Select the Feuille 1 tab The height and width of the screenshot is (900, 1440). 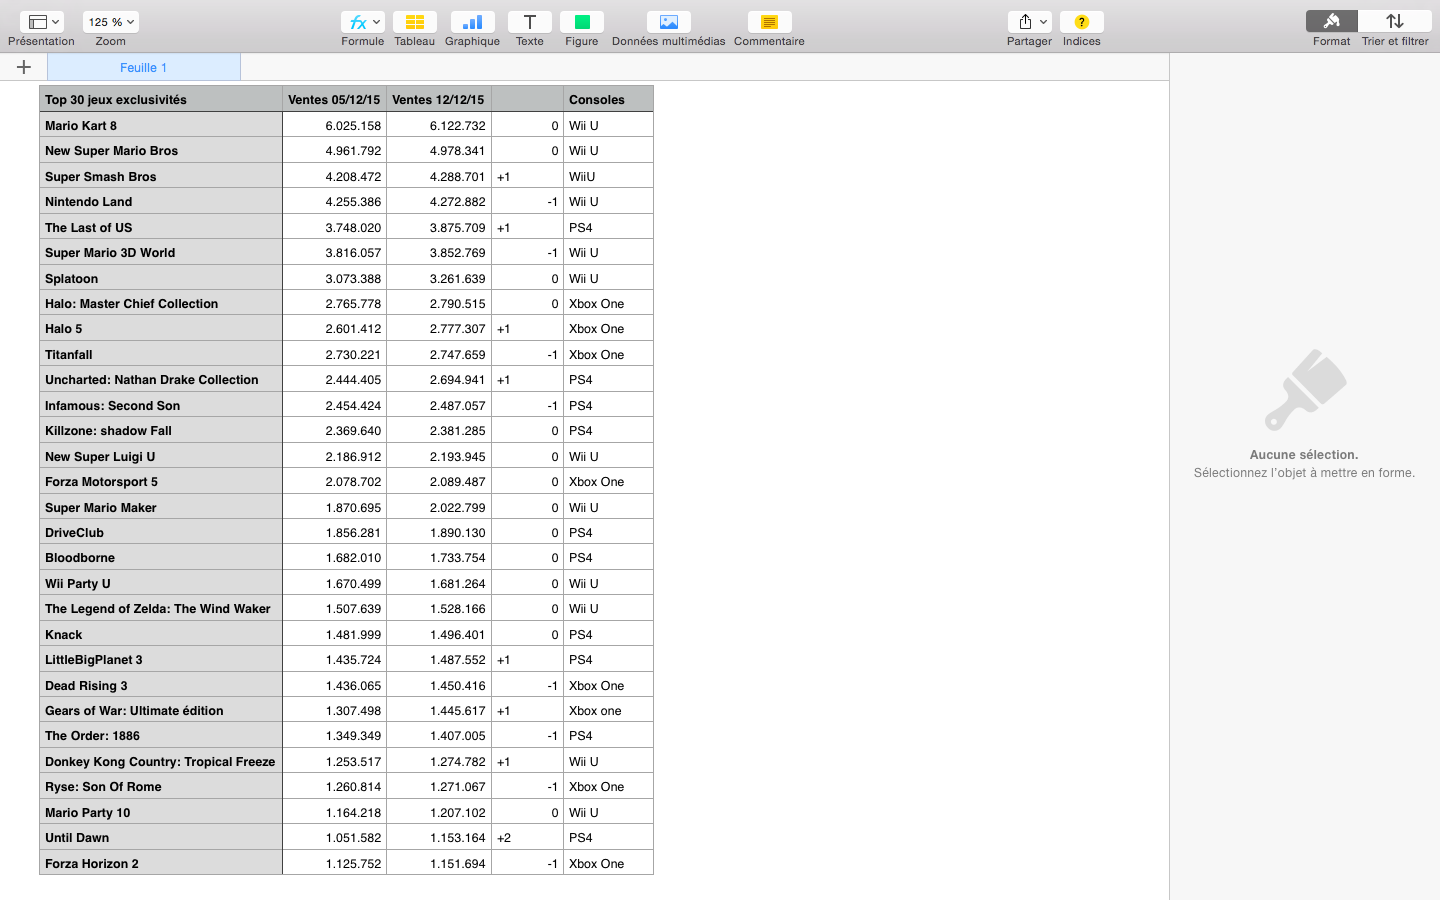144,67
